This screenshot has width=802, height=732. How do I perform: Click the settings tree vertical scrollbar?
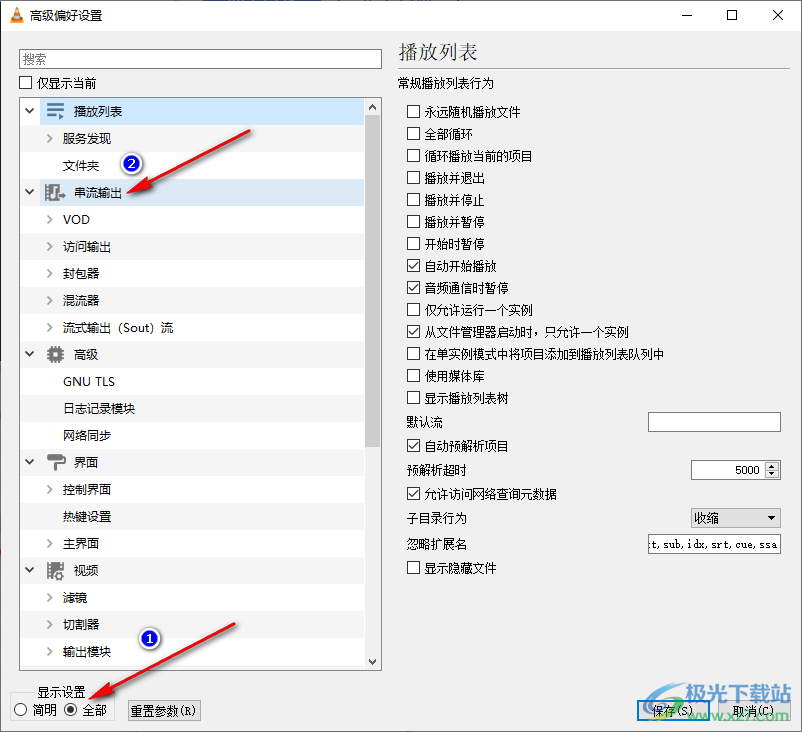(373, 300)
